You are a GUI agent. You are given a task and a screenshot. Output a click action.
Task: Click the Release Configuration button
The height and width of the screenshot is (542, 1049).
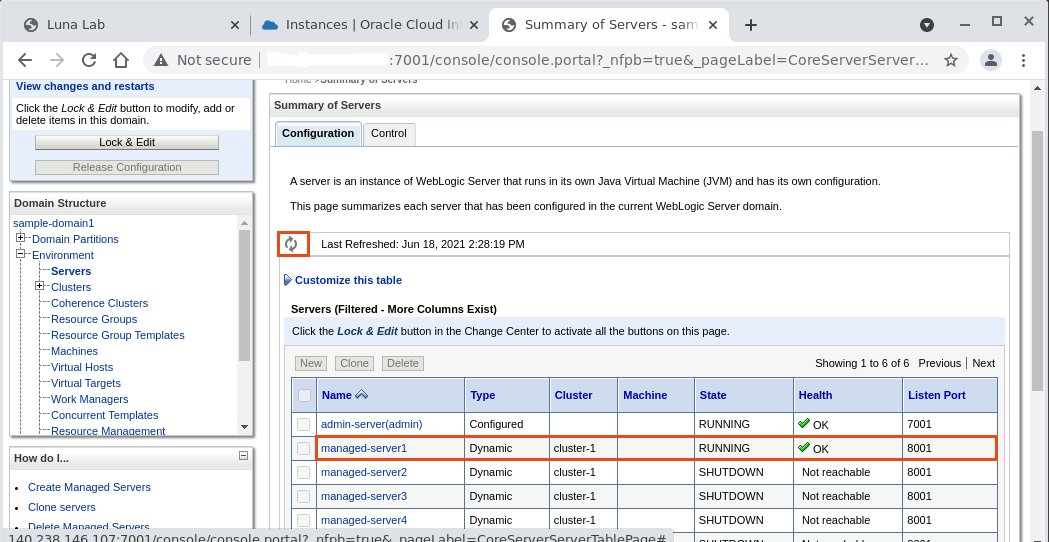coord(127,167)
